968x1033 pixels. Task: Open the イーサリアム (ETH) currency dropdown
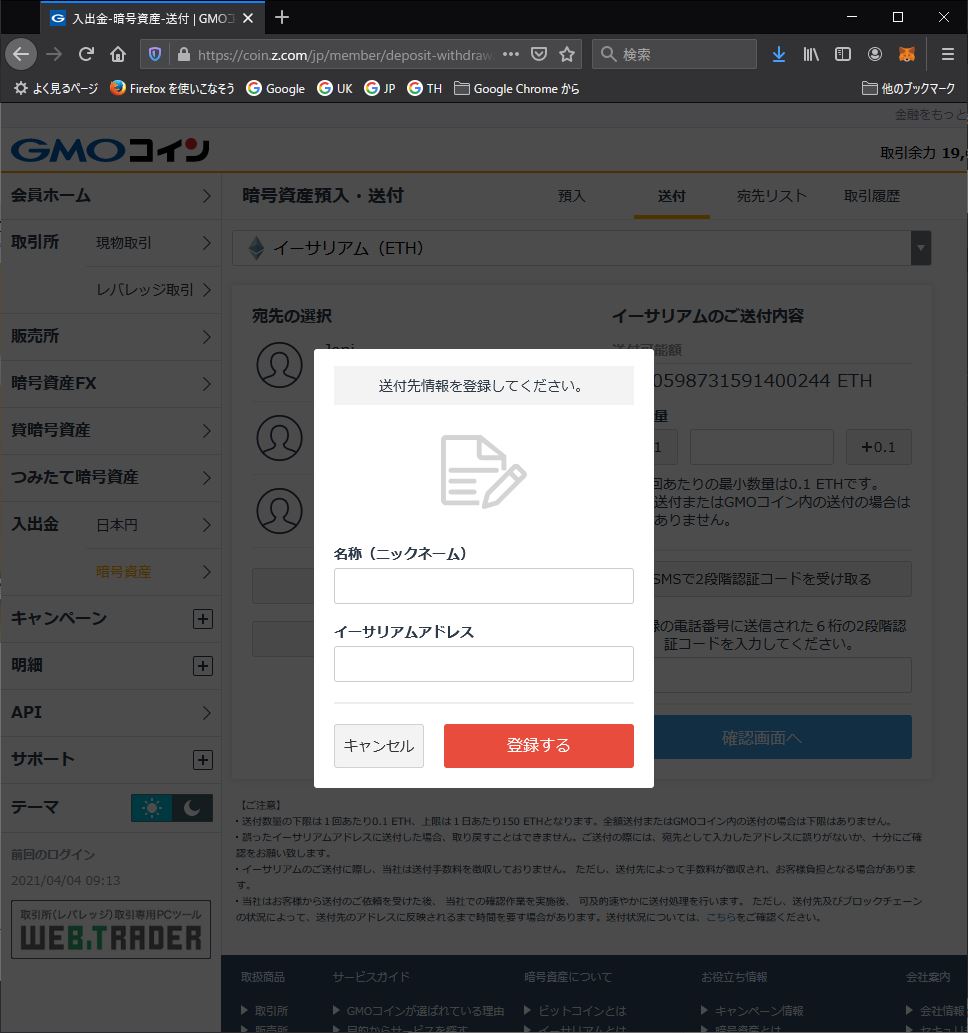(581, 248)
